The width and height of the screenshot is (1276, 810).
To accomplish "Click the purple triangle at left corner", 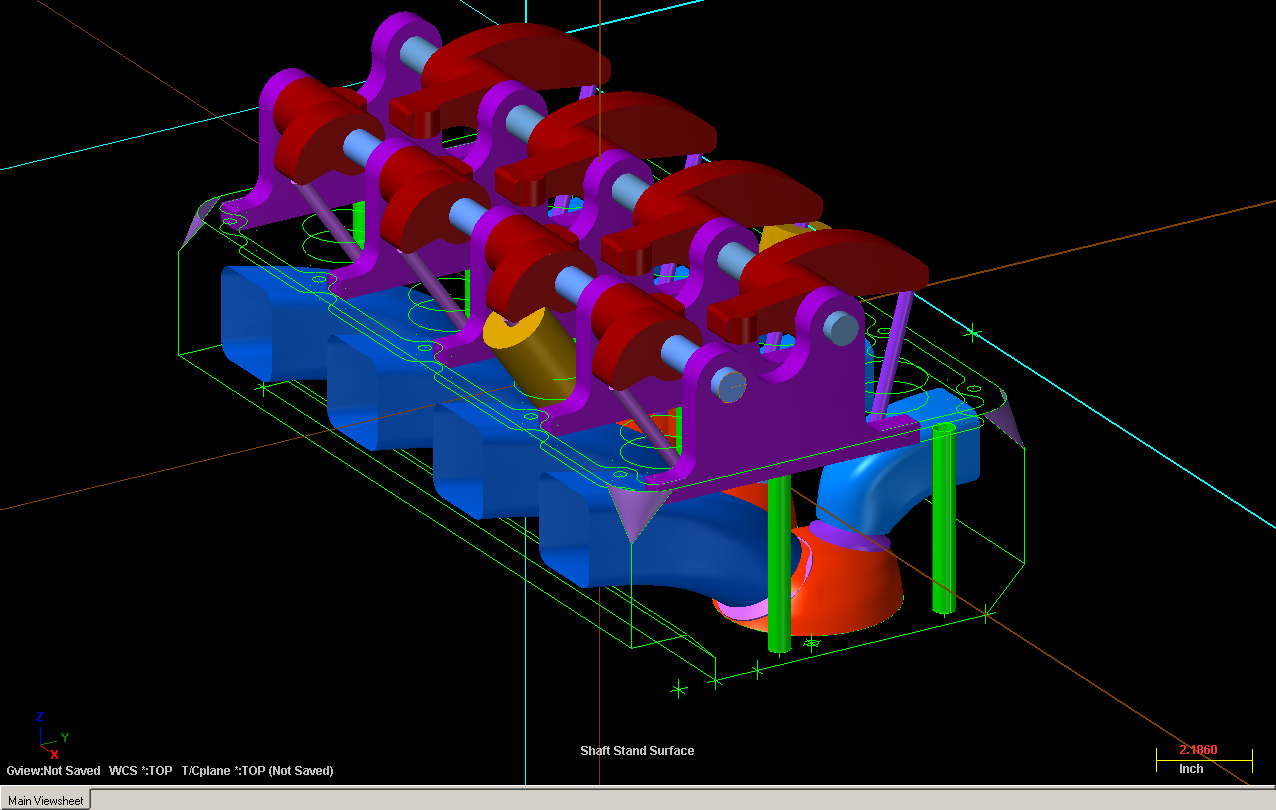I will click(x=198, y=224).
